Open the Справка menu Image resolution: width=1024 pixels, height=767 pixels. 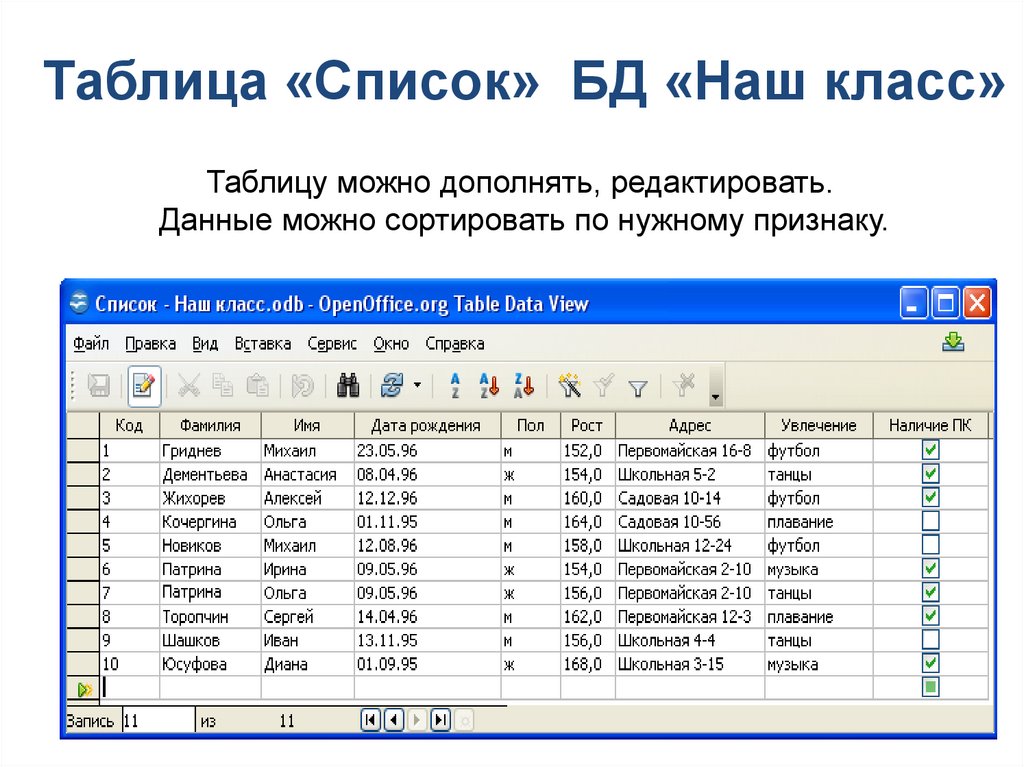455,344
